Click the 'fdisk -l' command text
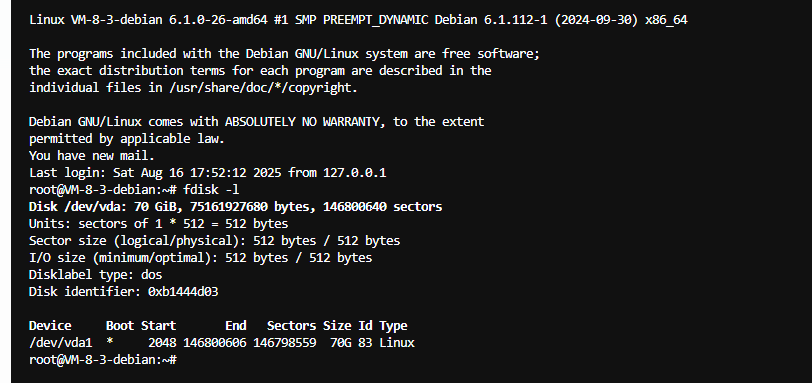812x383 pixels. click(x=211, y=189)
